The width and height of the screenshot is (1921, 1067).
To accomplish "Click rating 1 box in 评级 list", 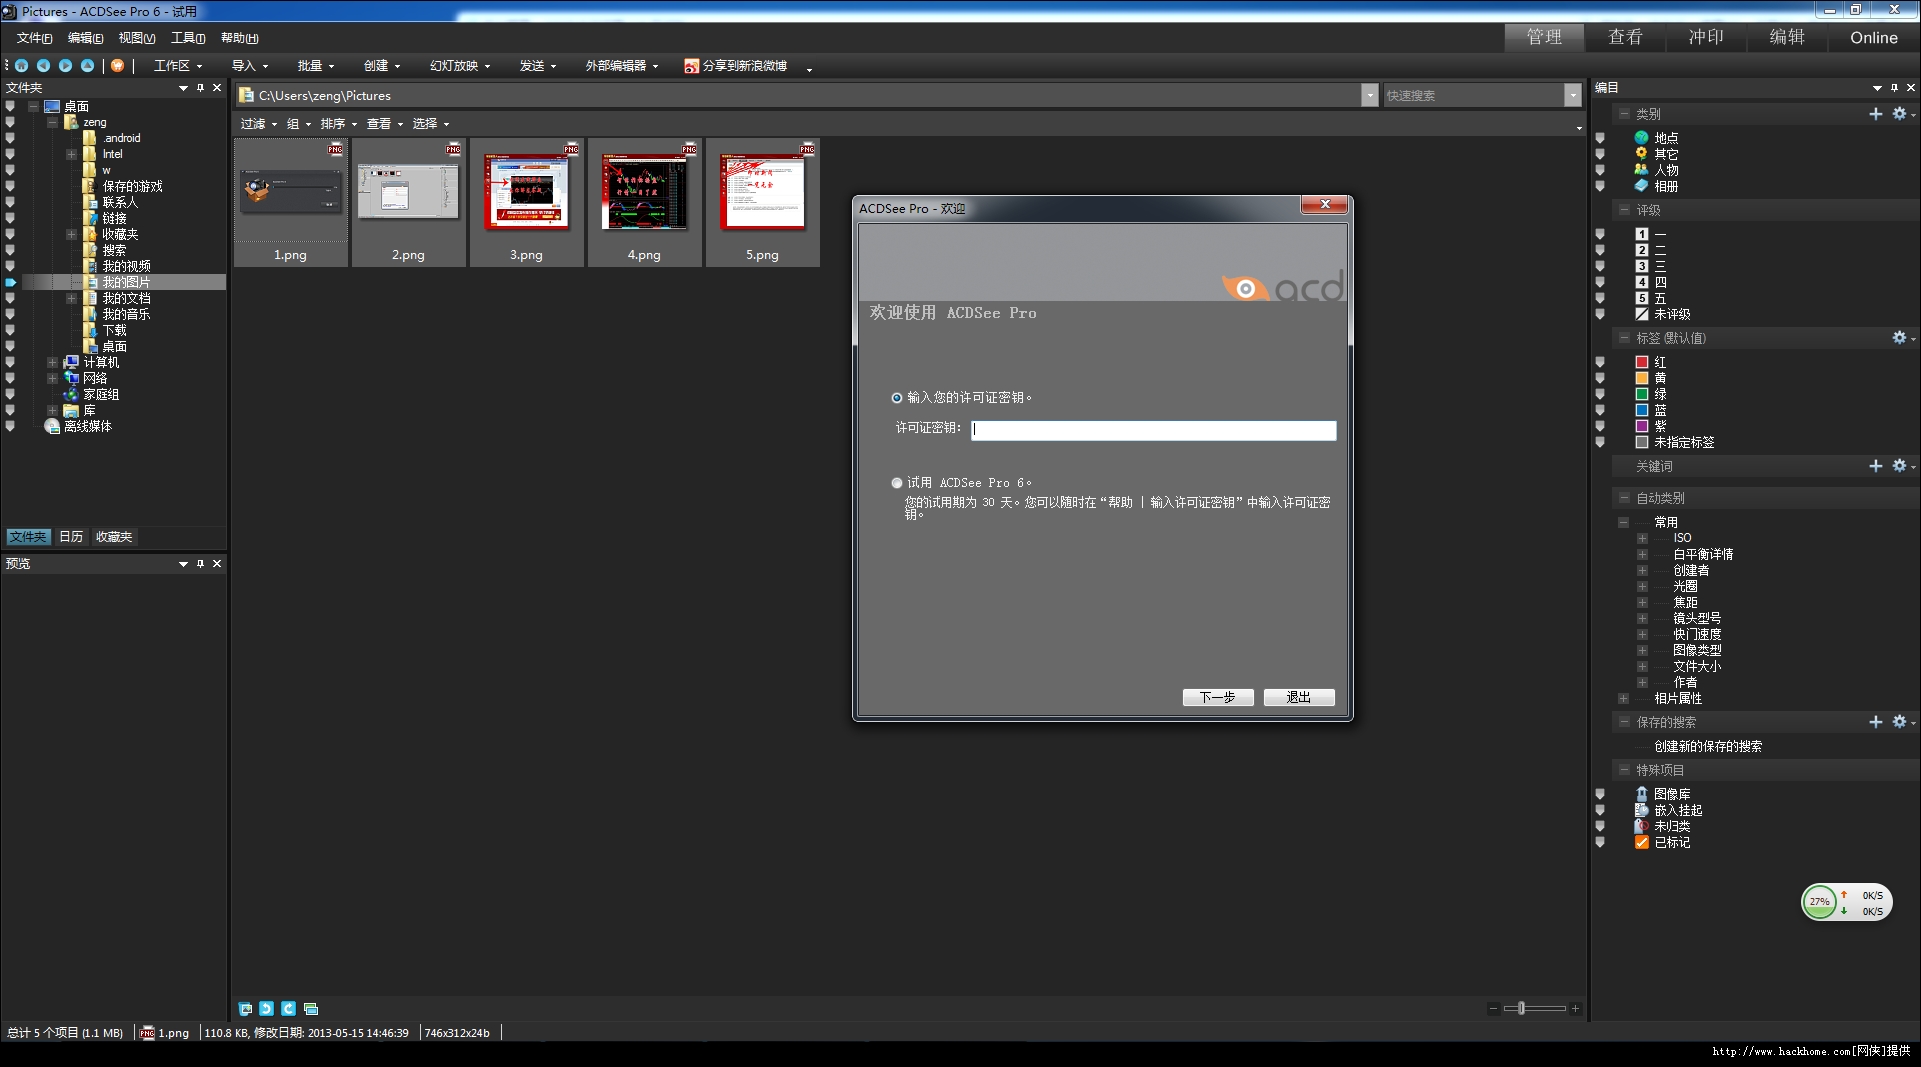I will 1641,234.
